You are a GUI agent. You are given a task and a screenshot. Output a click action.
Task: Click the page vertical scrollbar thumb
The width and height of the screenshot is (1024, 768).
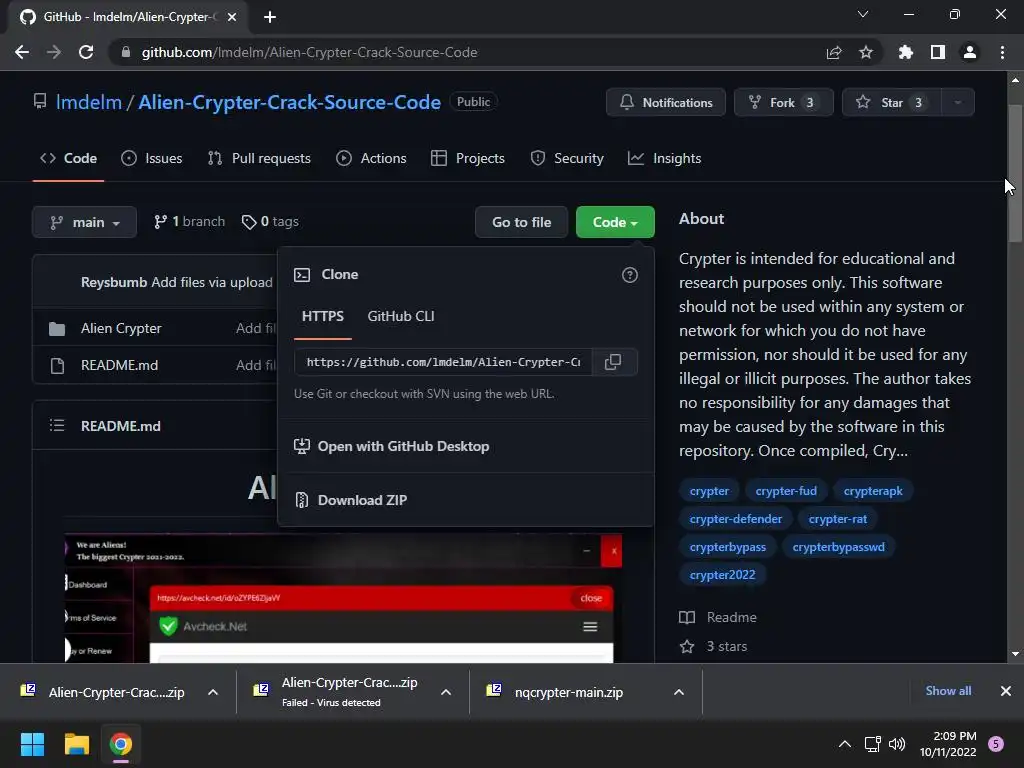tap(1015, 173)
